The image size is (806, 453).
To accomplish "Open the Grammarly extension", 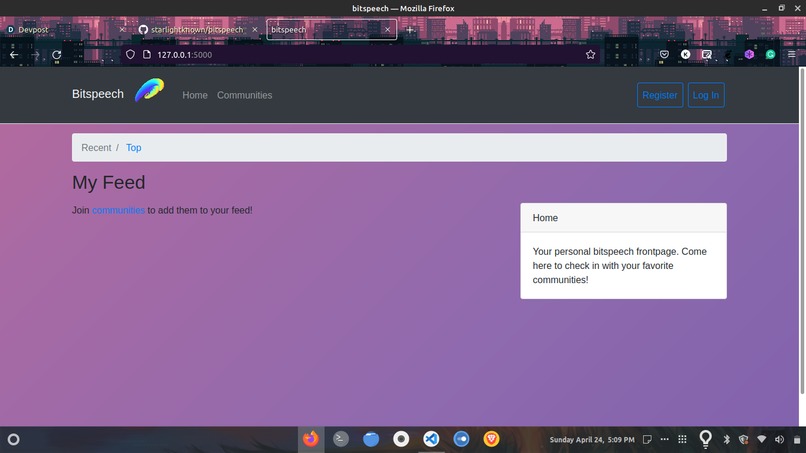I will pyautogui.click(x=770, y=54).
